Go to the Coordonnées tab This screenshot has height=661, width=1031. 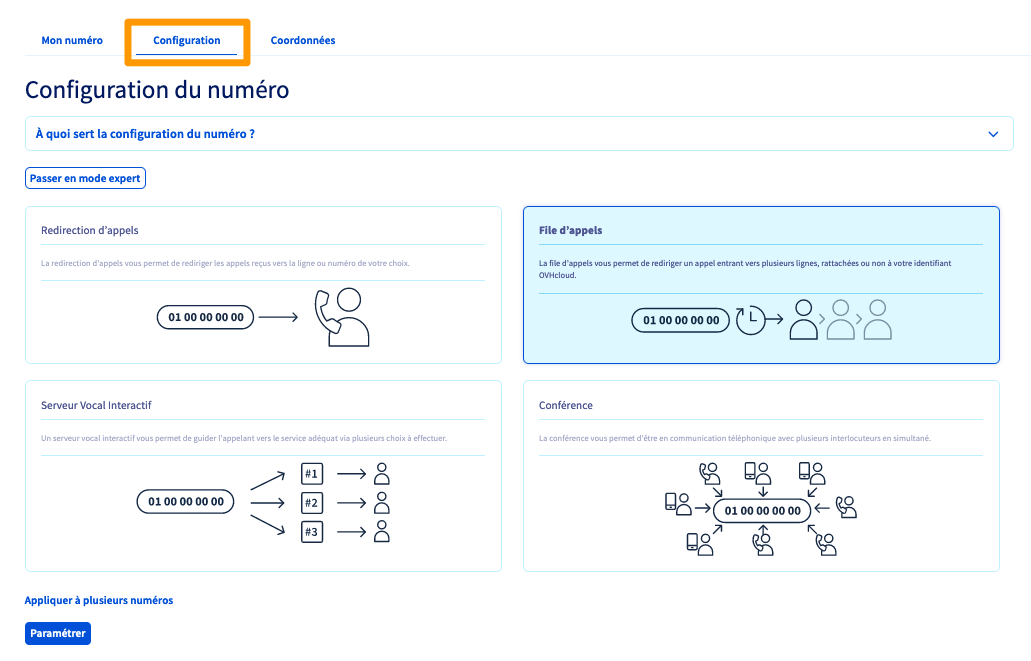[x=303, y=41]
